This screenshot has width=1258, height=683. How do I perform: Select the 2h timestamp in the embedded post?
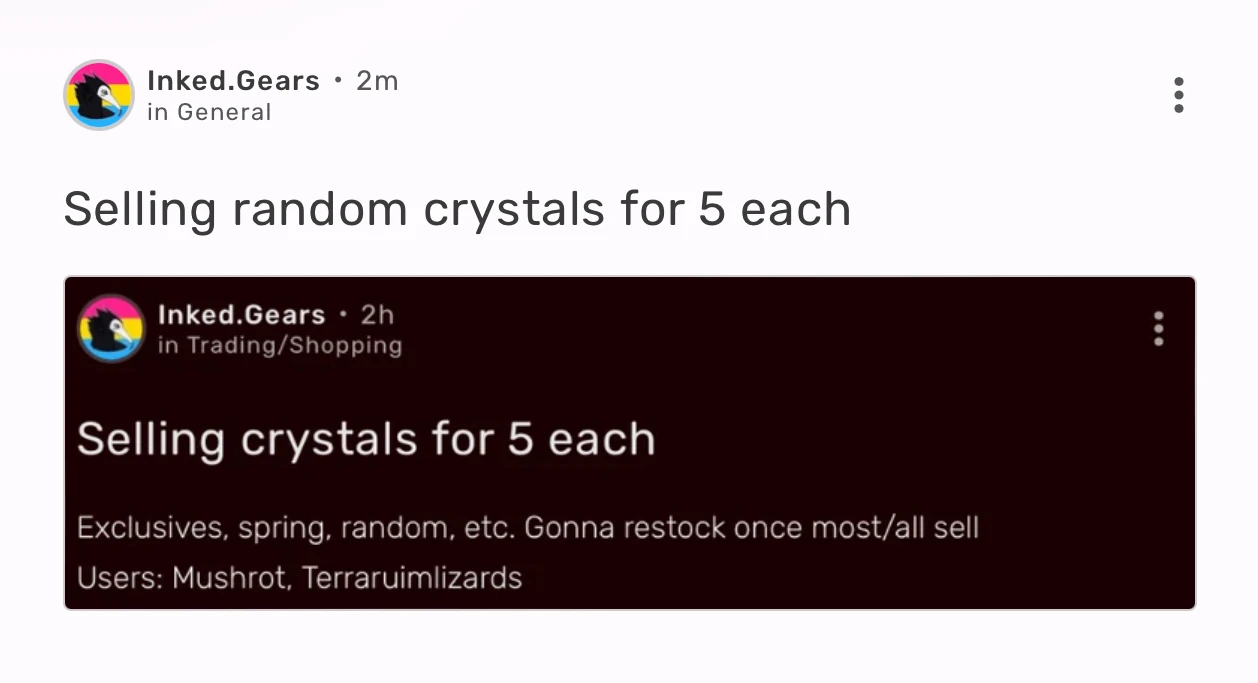375,314
